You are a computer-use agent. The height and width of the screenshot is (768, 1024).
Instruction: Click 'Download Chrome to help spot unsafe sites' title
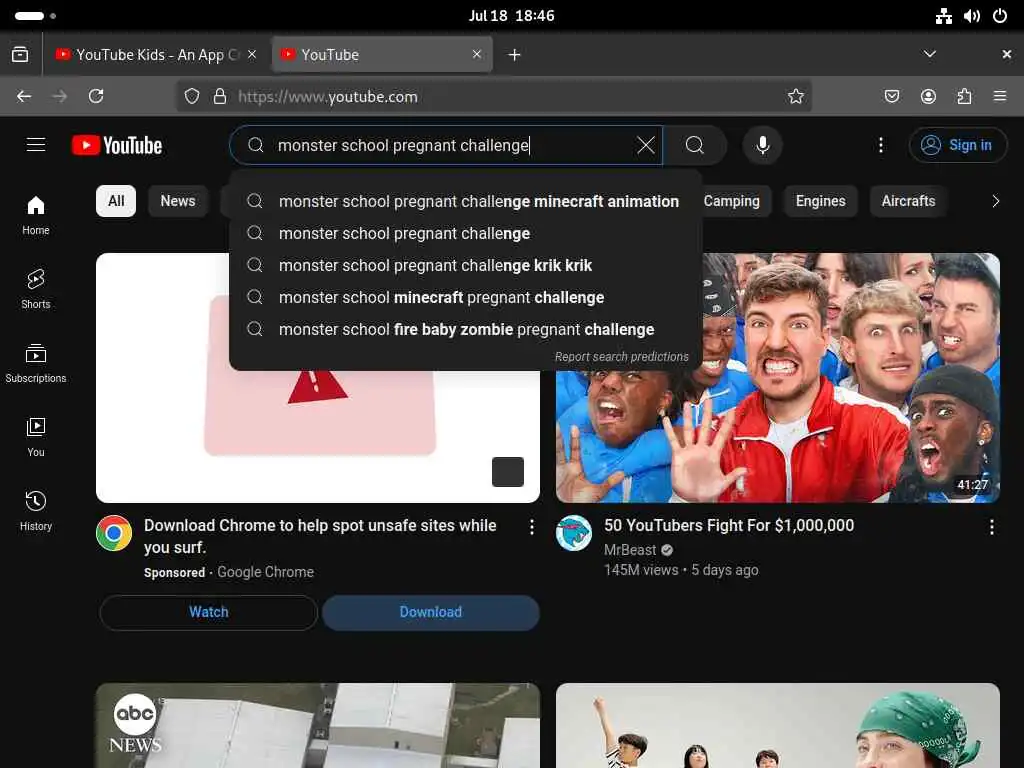pos(320,536)
